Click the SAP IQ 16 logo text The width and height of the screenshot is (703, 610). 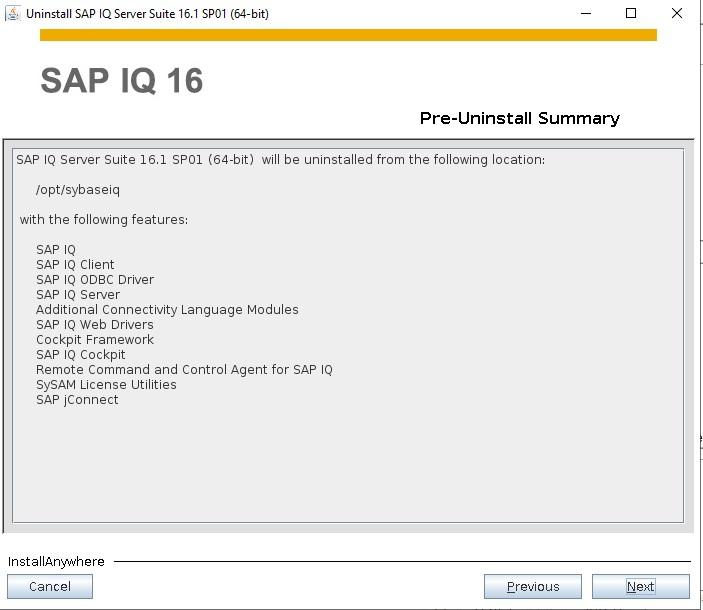pyautogui.click(x=122, y=81)
